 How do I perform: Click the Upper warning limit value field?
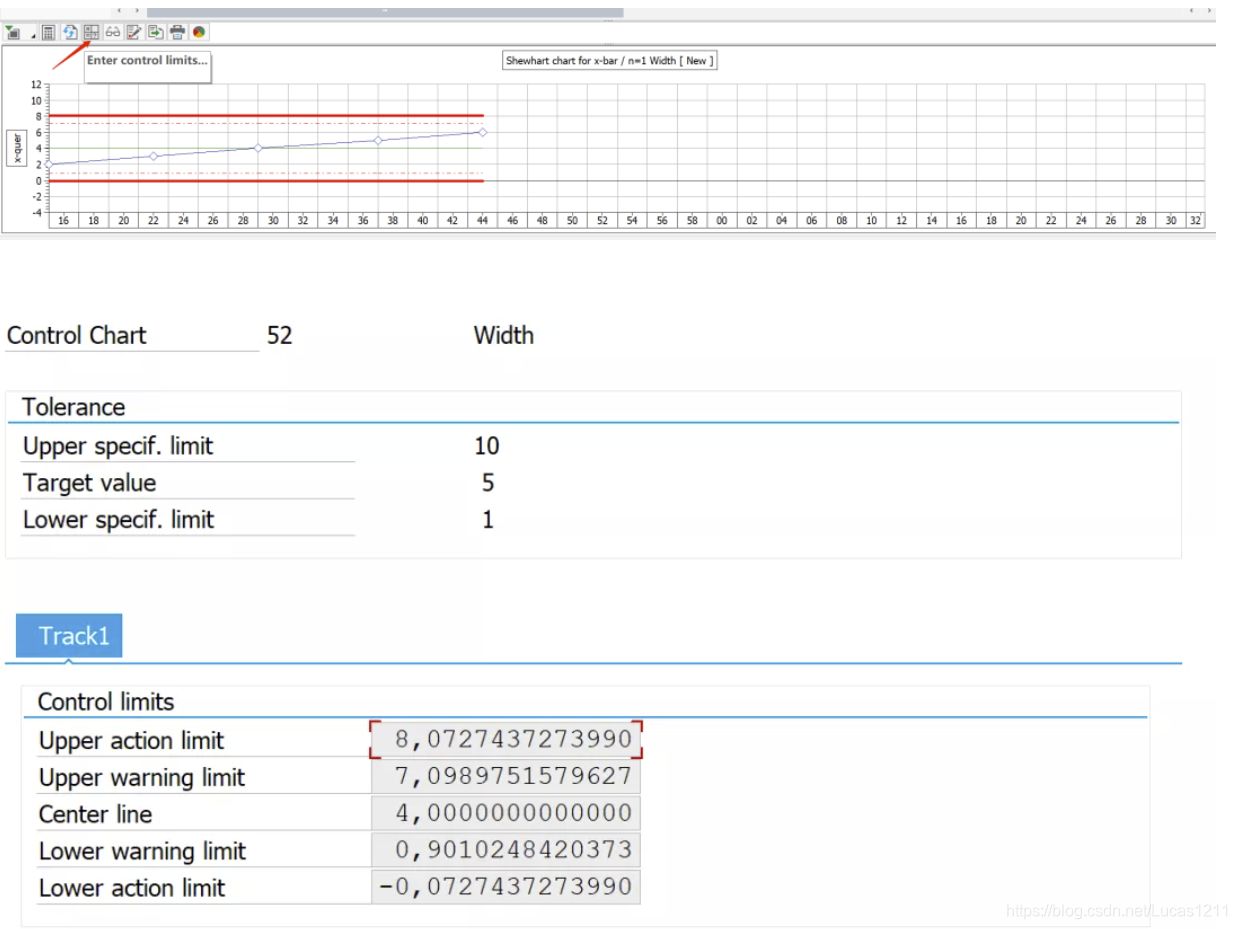506,776
